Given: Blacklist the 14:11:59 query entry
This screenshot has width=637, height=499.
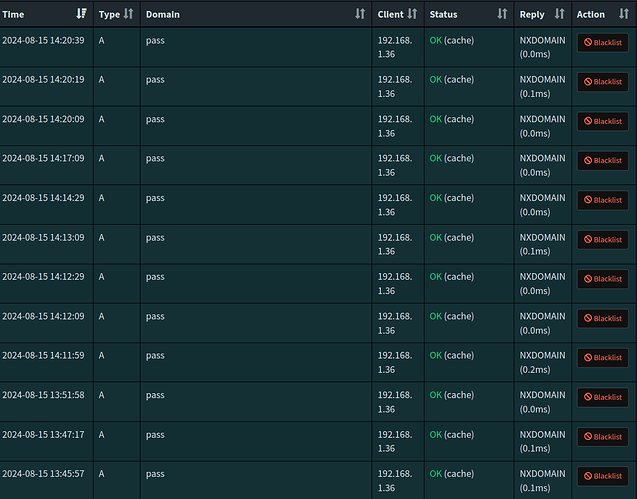Looking at the screenshot, I should click(x=602, y=358).
